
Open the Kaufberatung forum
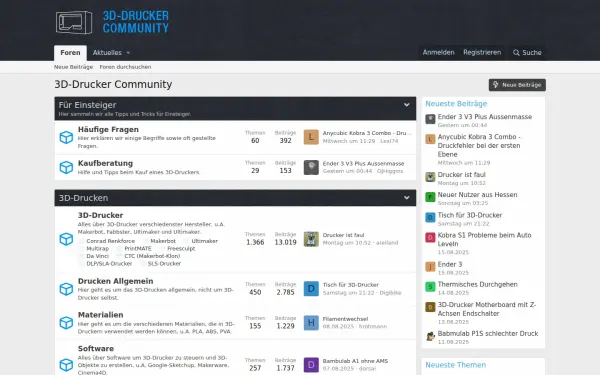[105, 163]
